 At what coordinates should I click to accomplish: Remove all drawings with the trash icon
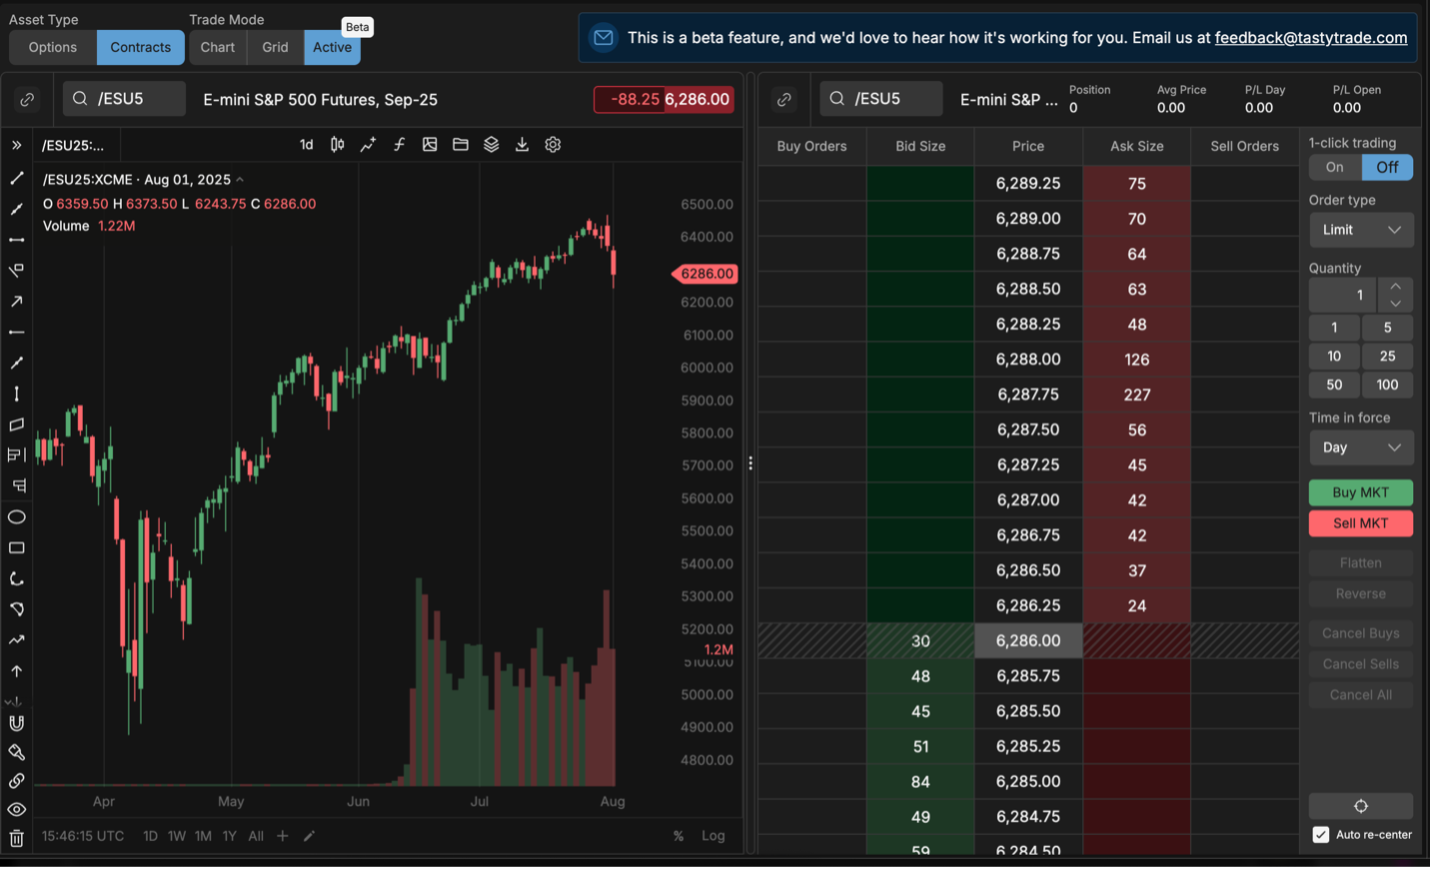pyautogui.click(x=16, y=838)
